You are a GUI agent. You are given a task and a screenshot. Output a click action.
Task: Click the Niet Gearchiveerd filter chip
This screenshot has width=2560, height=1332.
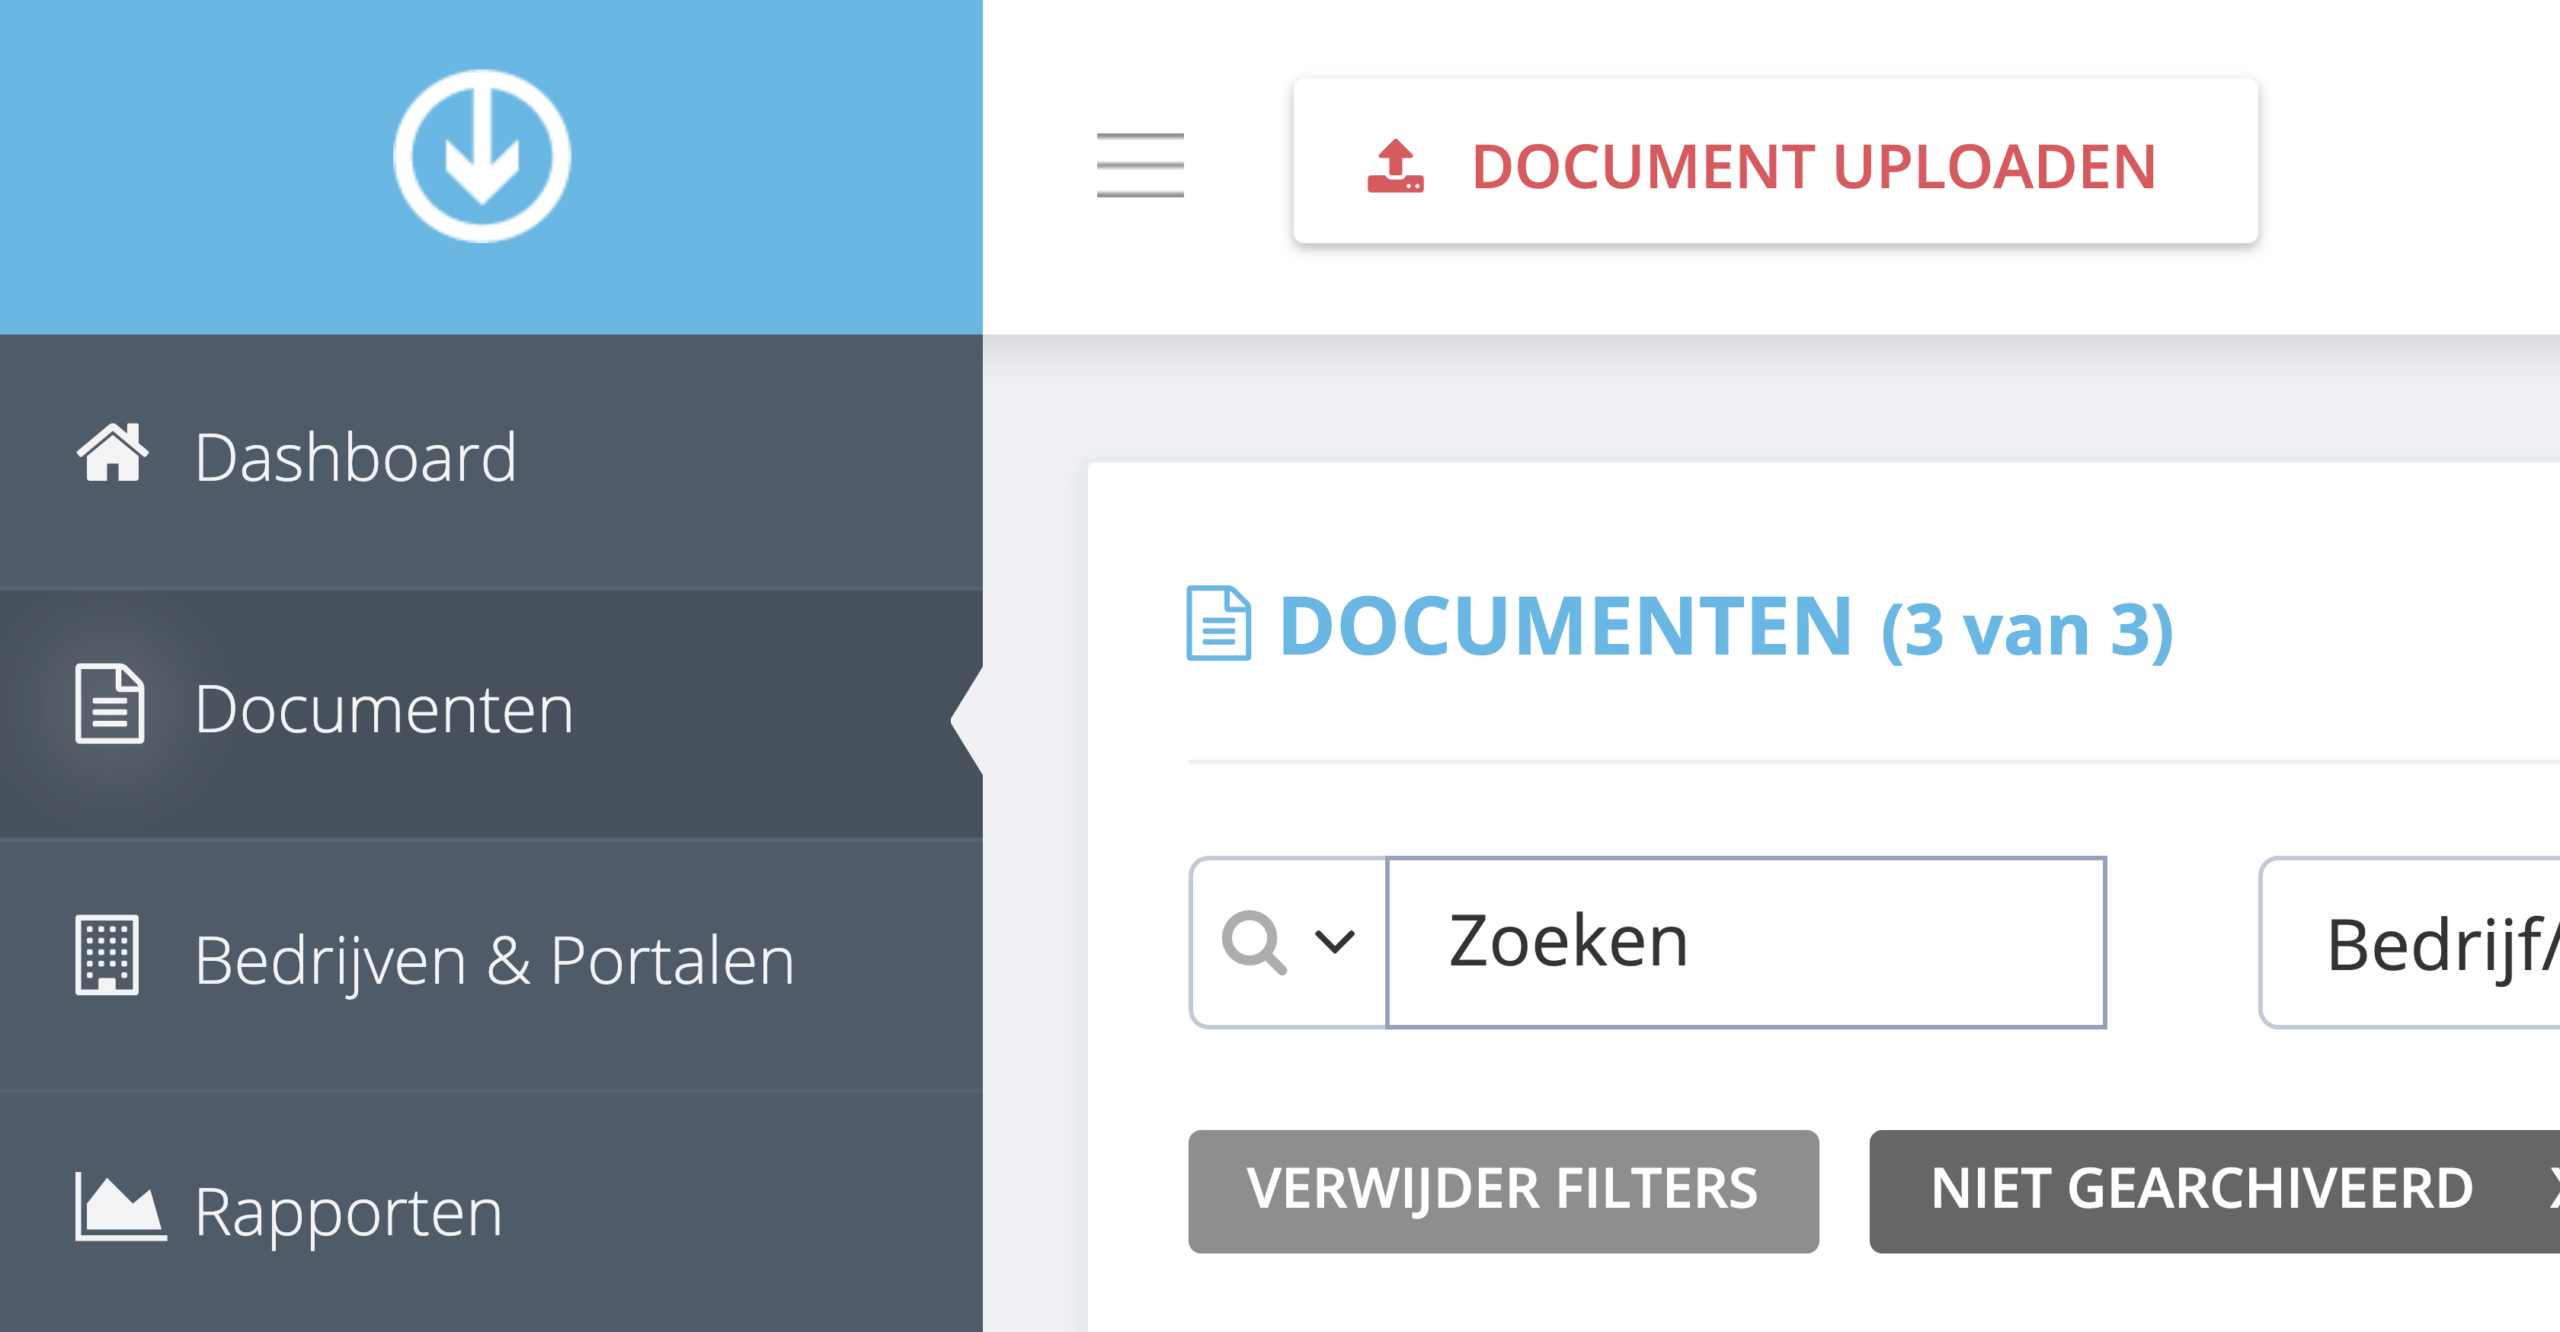click(2215, 1191)
